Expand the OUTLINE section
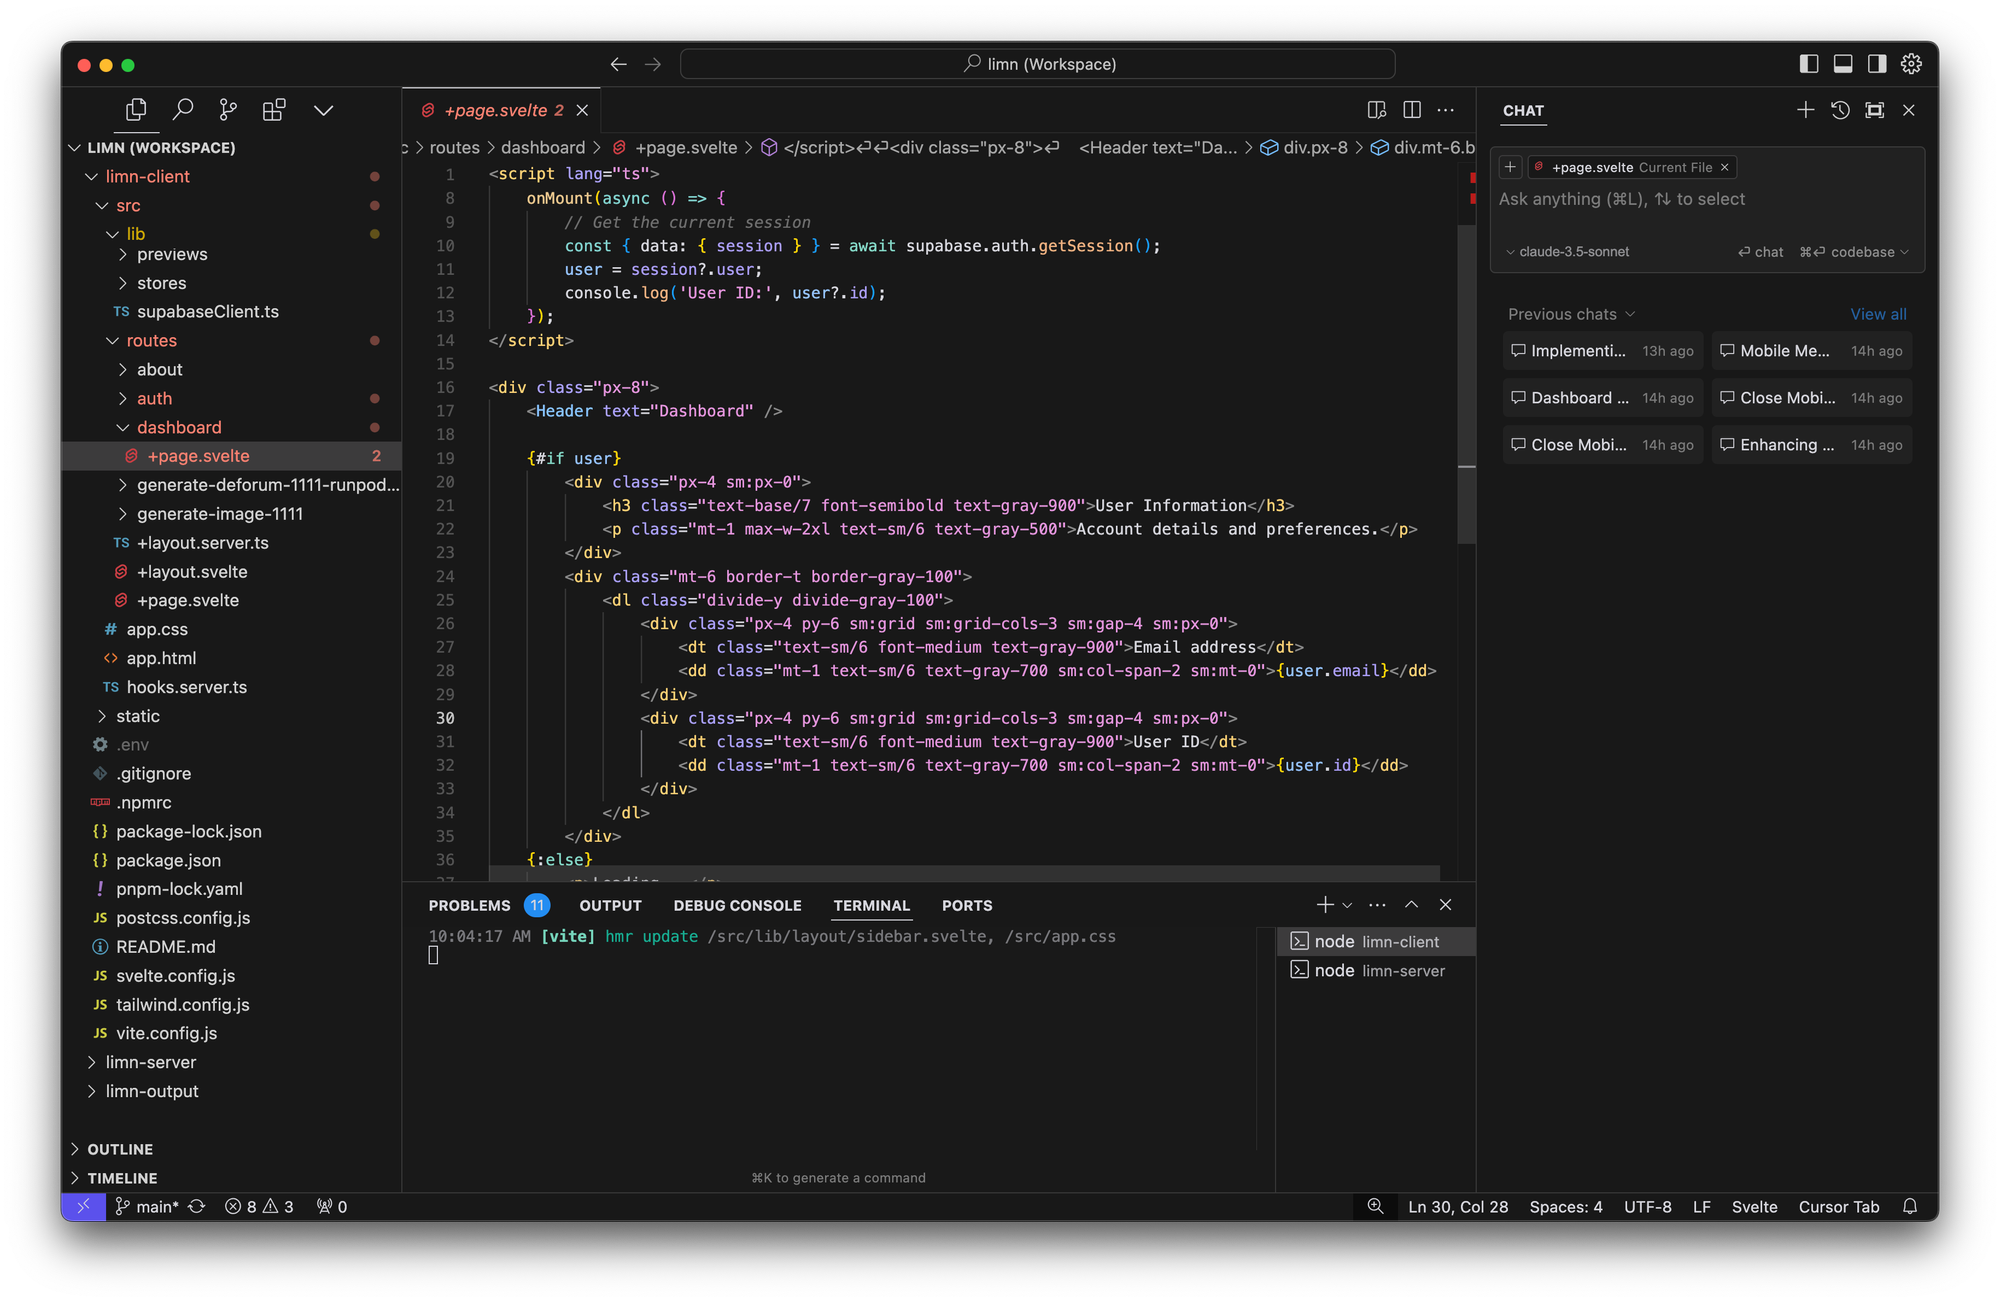Viewport: 2000px width, 1302px height. [120, 1149]
